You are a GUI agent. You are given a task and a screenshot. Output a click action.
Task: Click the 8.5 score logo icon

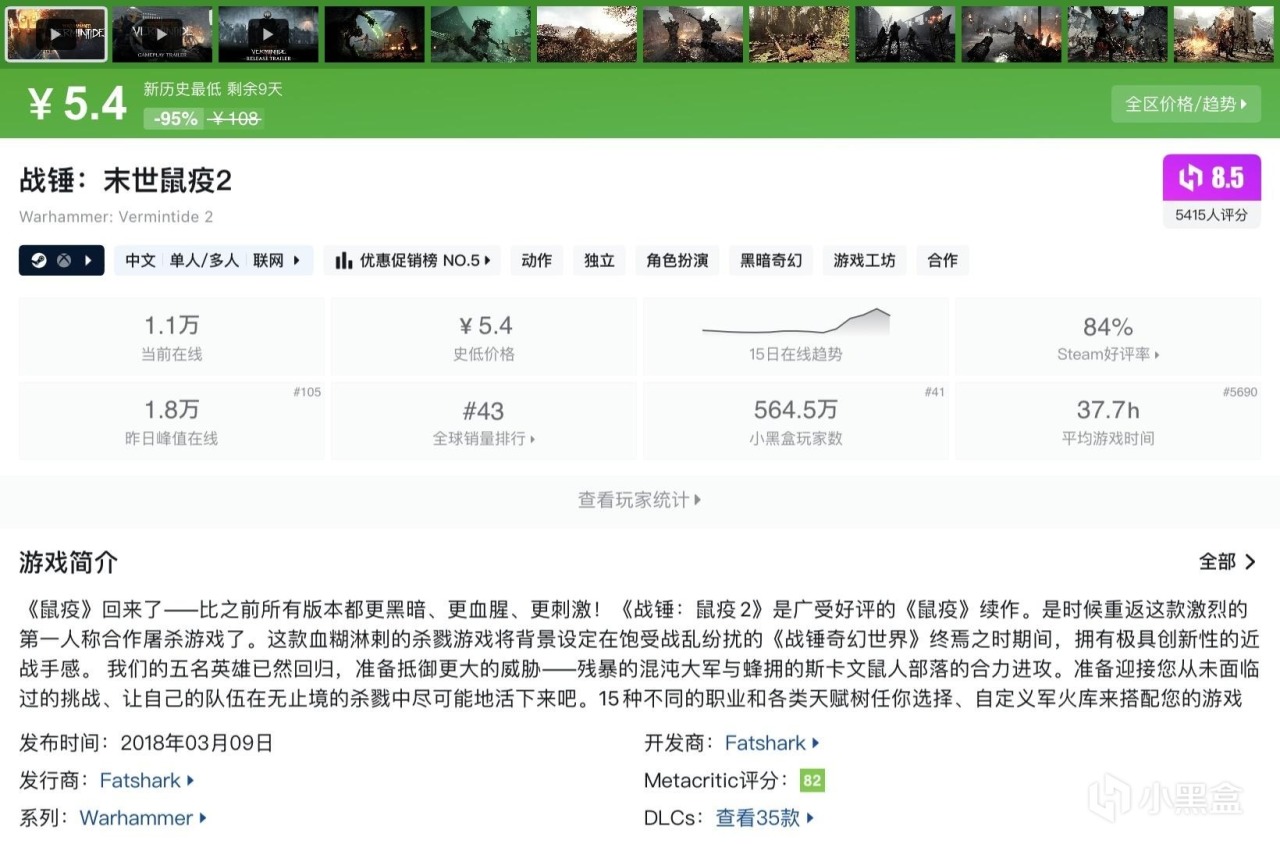coord(1190,178)
